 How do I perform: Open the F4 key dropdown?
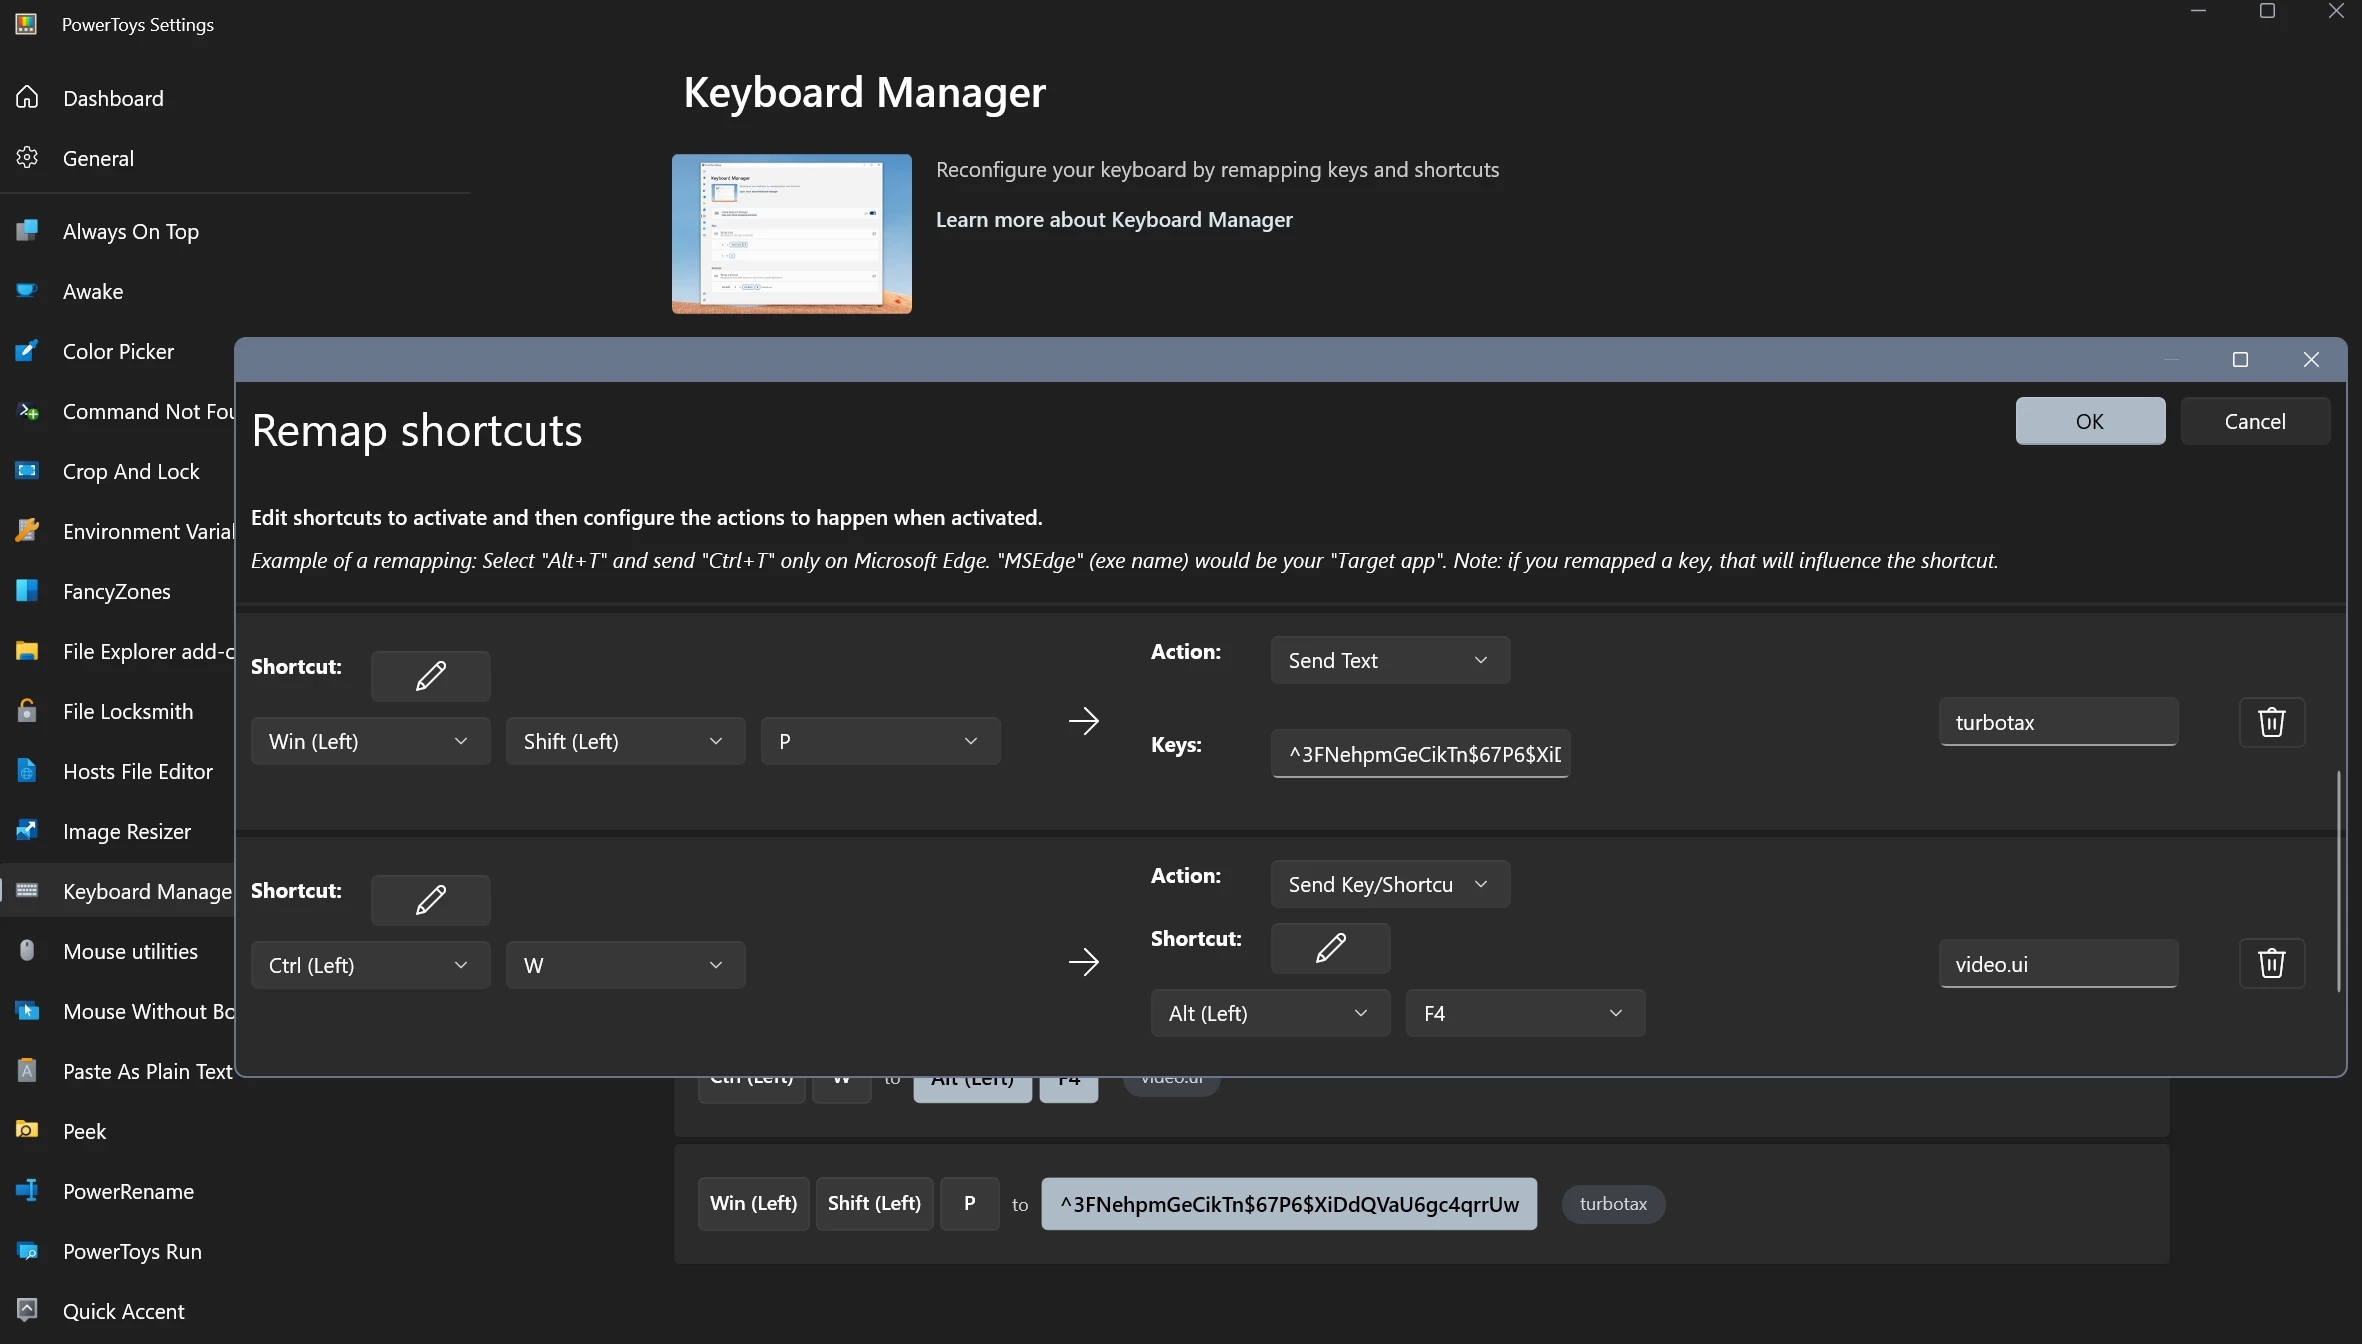[1525, 1013]
